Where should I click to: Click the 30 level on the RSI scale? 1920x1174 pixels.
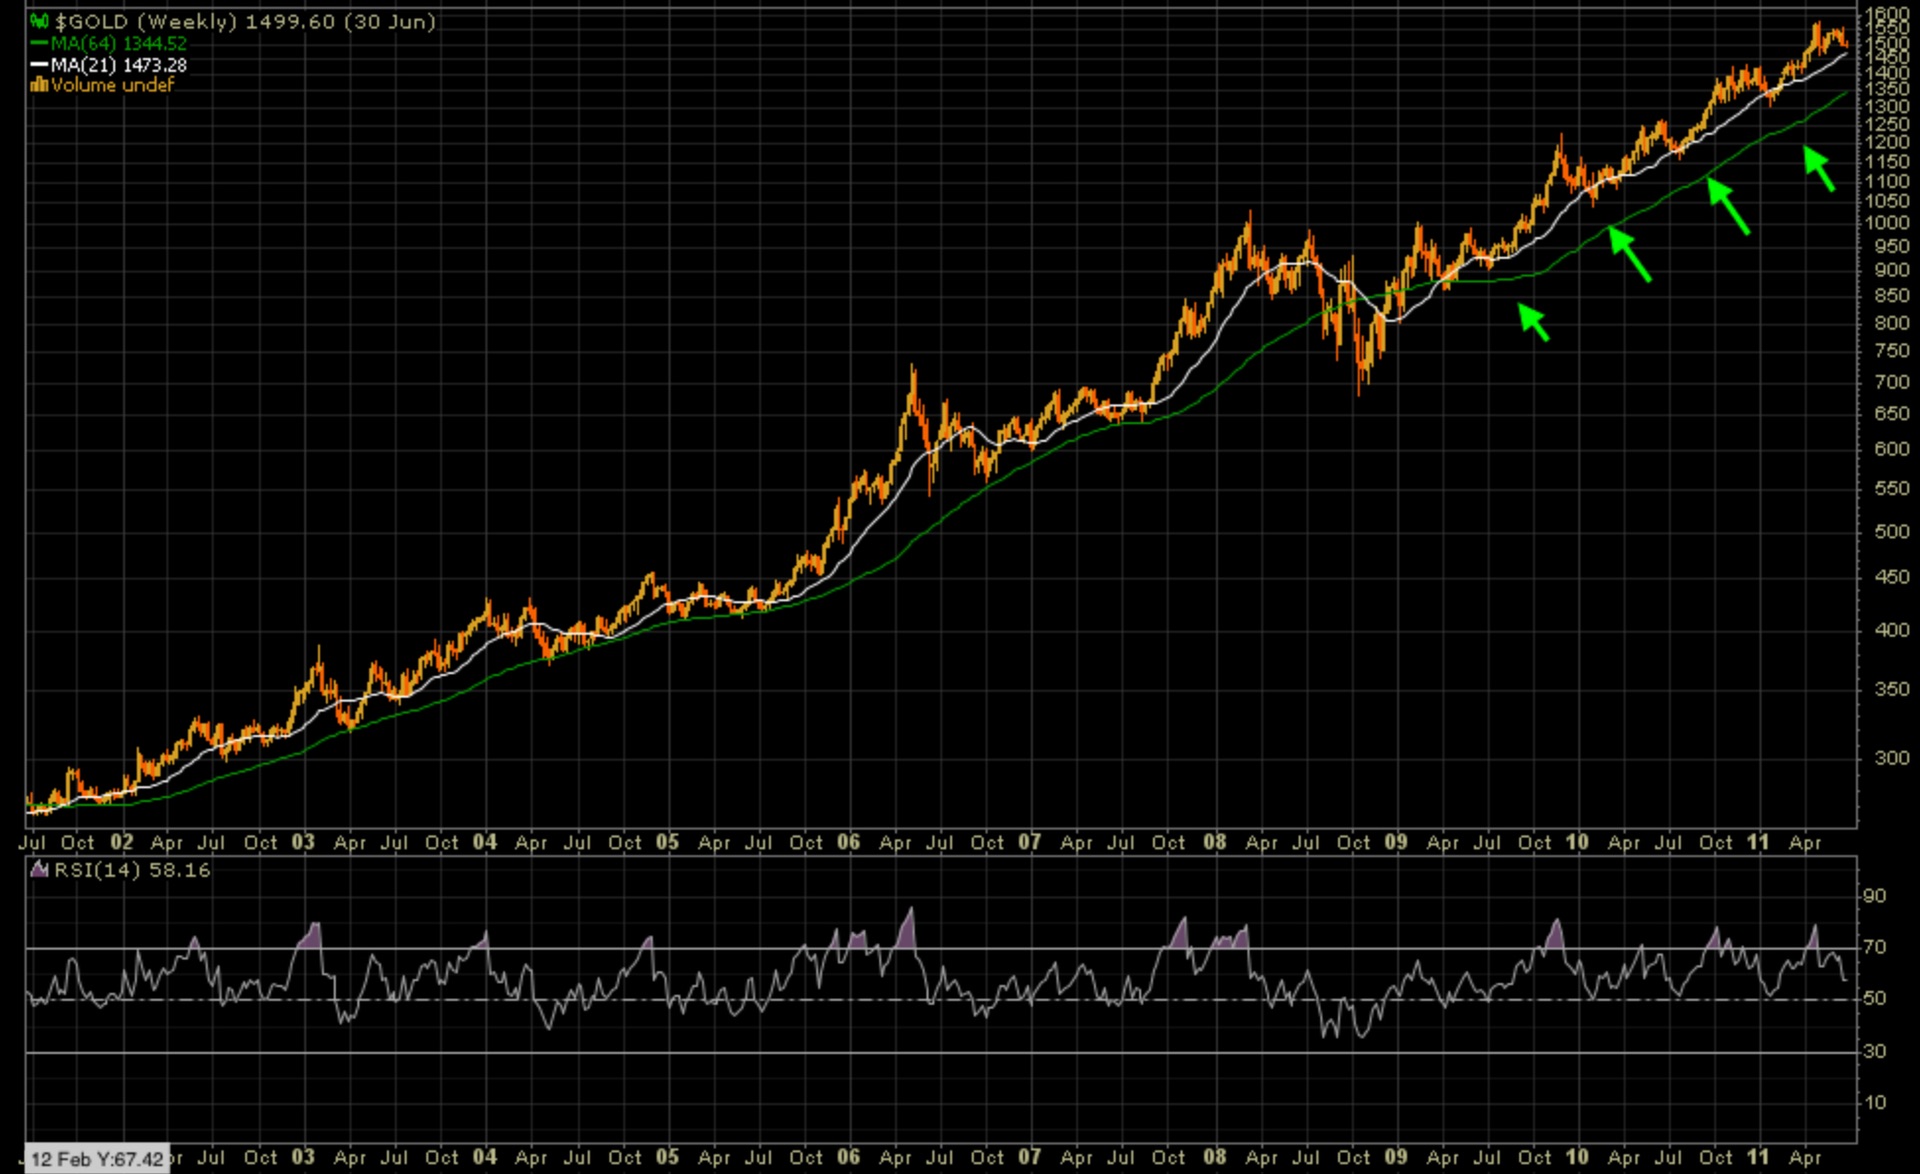[x=1873, y=1051]
